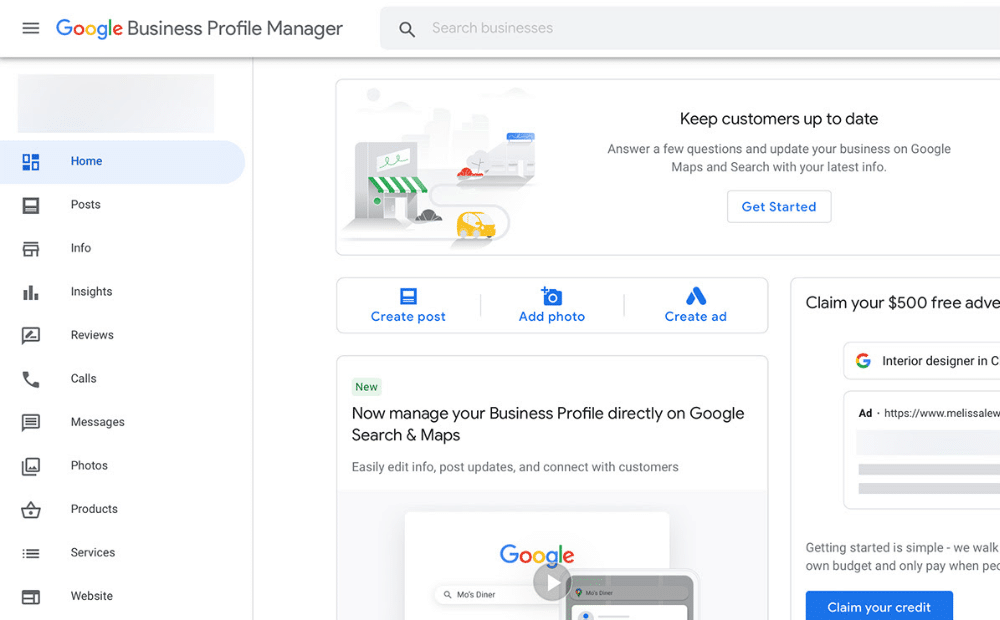The width and height of the screenshot is (1000, 620).
Task: Select the Website icon in sidebar
Action: click(31, 595)
